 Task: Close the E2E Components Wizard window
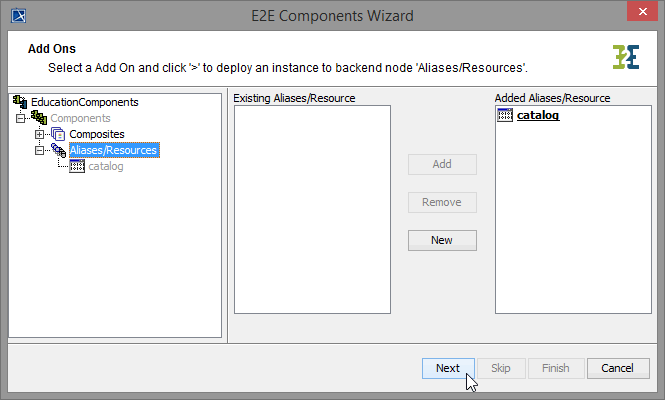pos(640,14)
